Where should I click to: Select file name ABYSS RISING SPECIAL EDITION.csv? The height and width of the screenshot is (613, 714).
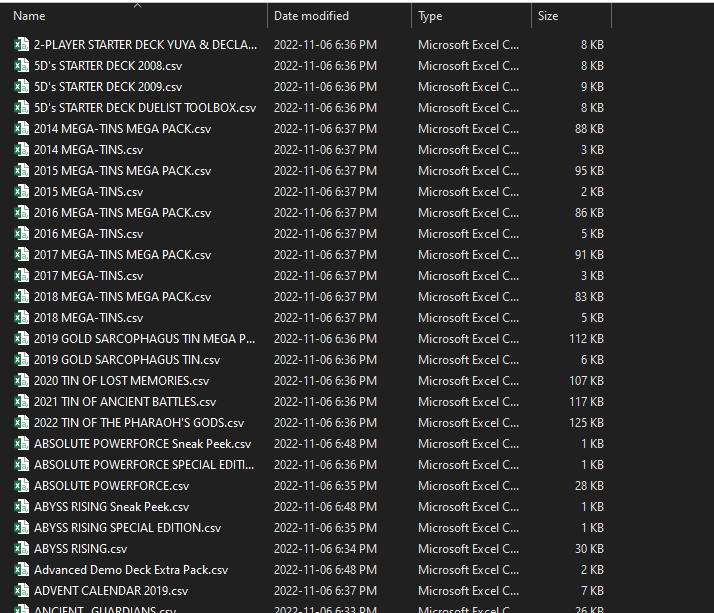pos(128,527)
